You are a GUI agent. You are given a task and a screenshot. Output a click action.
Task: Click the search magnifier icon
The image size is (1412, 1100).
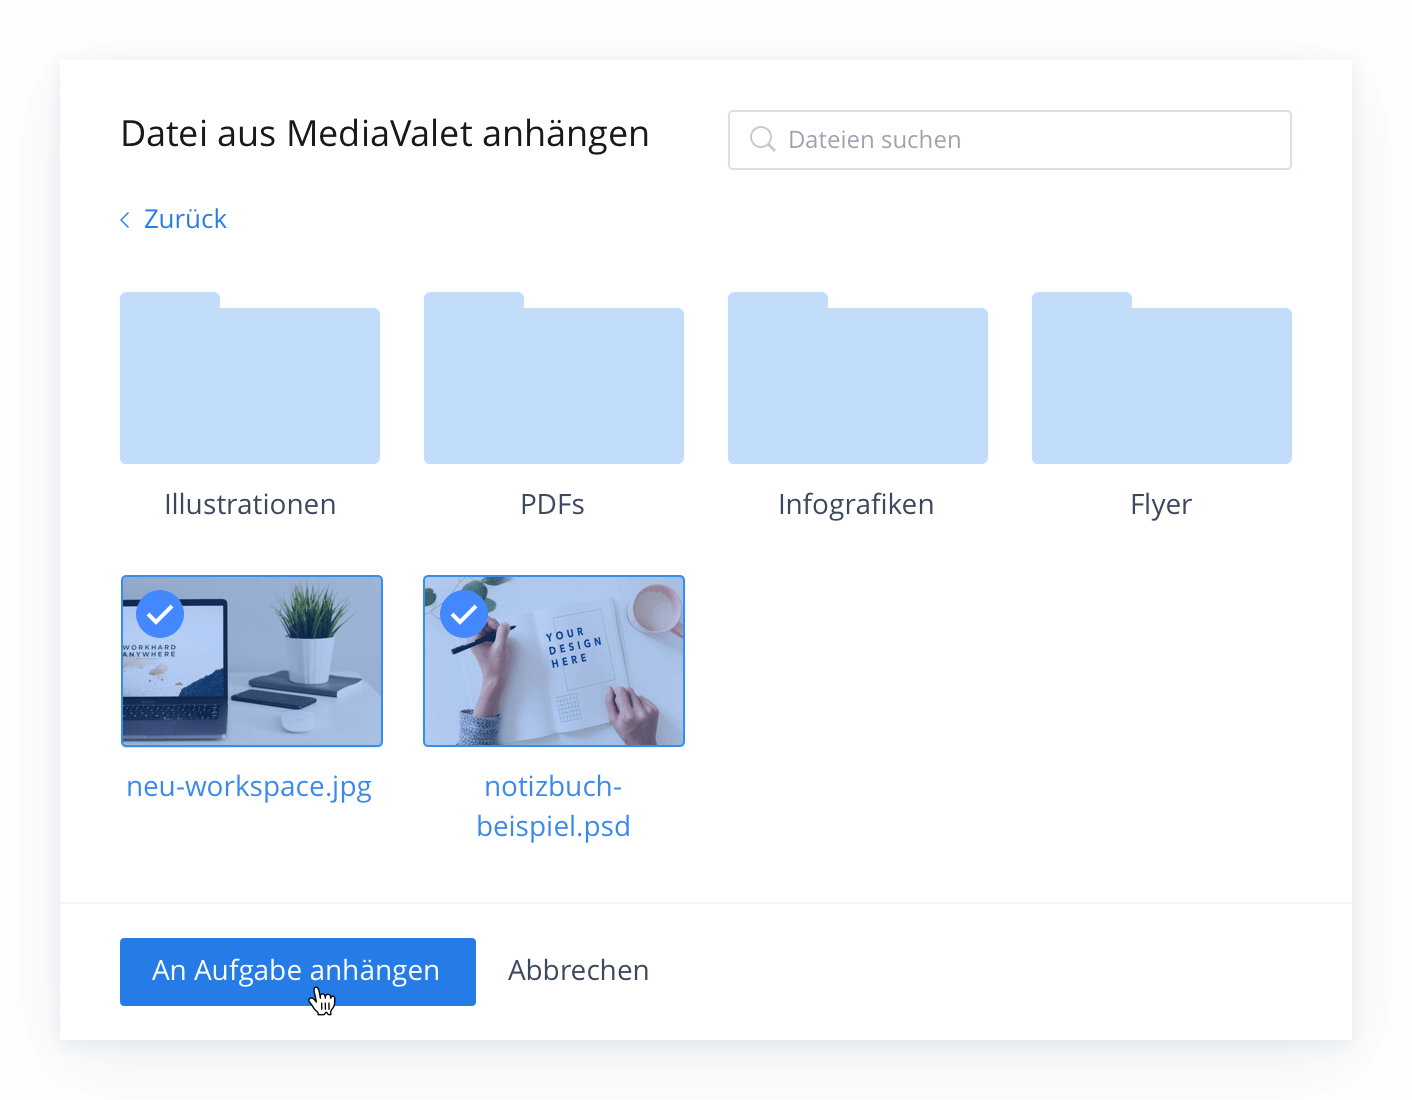point(763,140)
